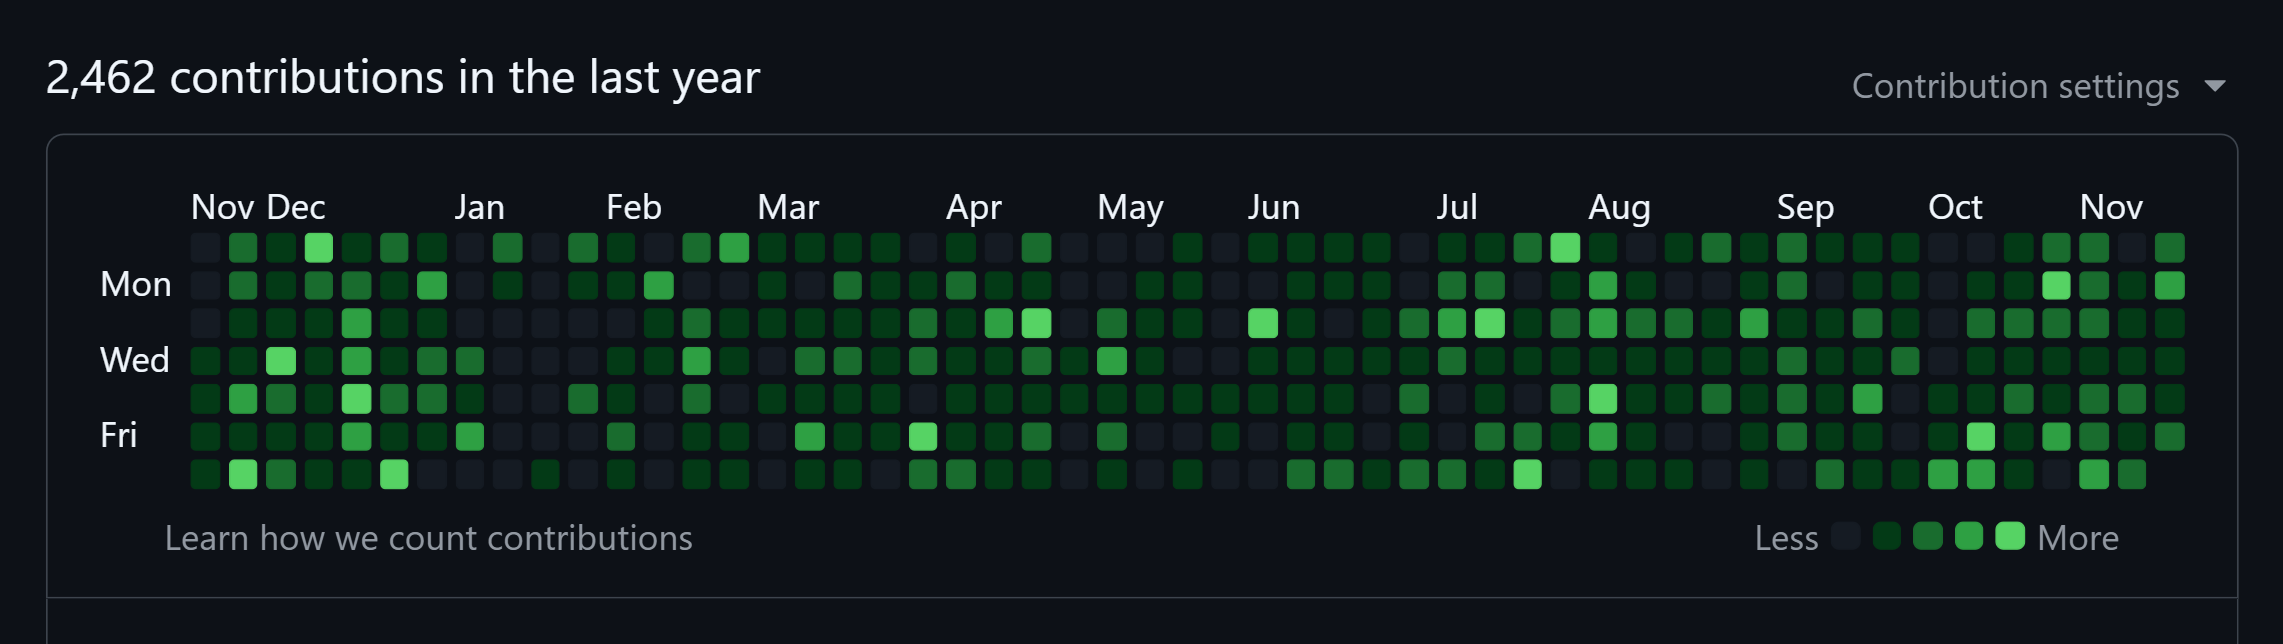Image resolution: width=2283 pixels, height=644 pixels.
Task: Click the 2,462 contributions heading
Action: [x=403, y=78]
